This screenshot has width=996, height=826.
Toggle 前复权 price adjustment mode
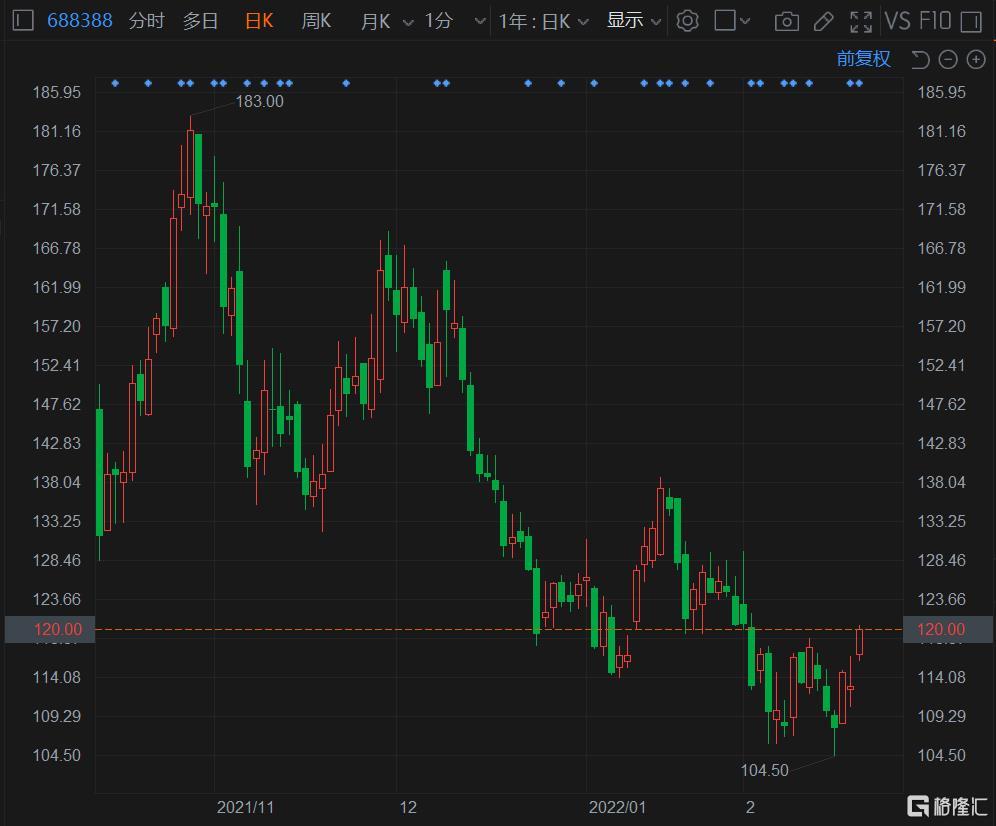coord(863,59)
